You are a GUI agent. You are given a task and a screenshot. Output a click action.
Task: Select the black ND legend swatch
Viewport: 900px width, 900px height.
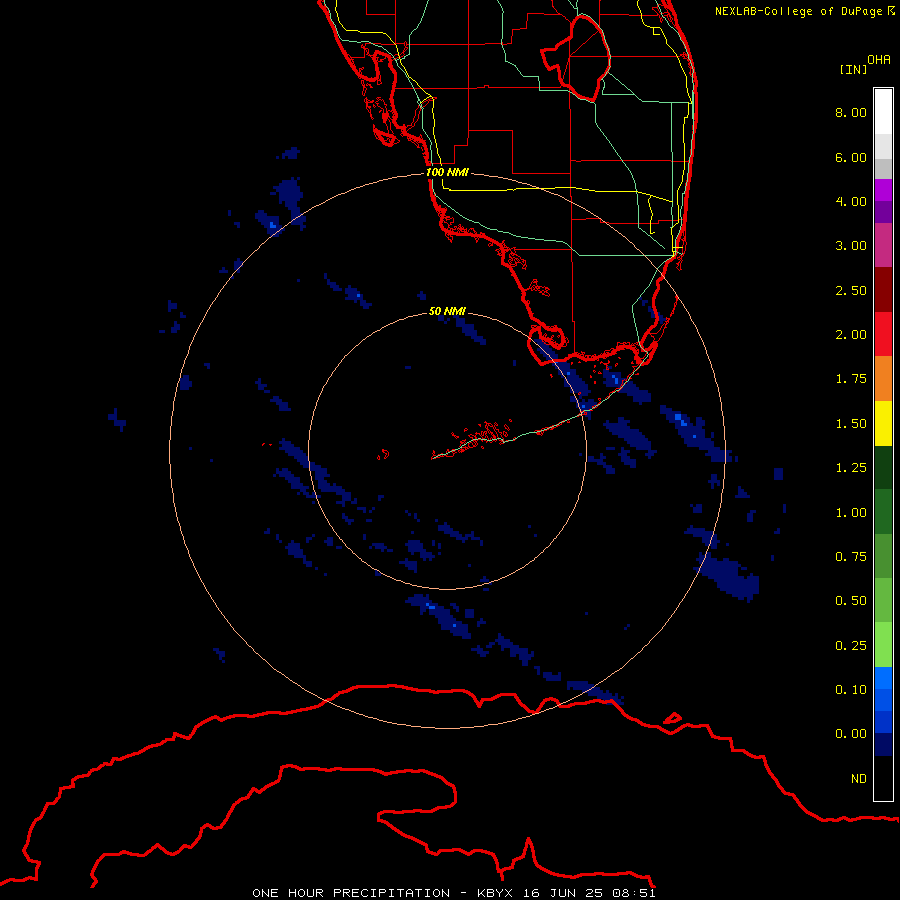883,778
